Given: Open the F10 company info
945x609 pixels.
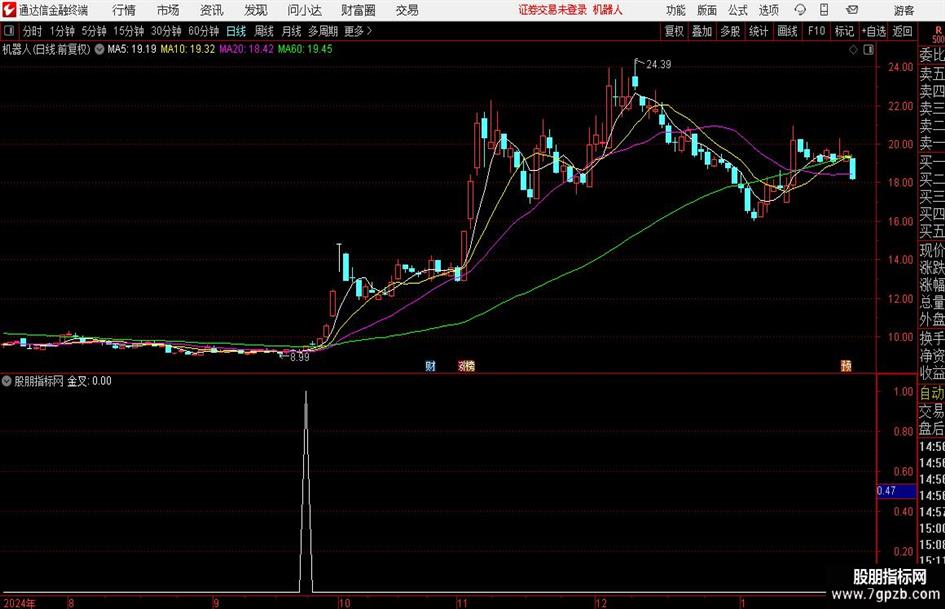Looking at the screenshot, I should (817, 31).
